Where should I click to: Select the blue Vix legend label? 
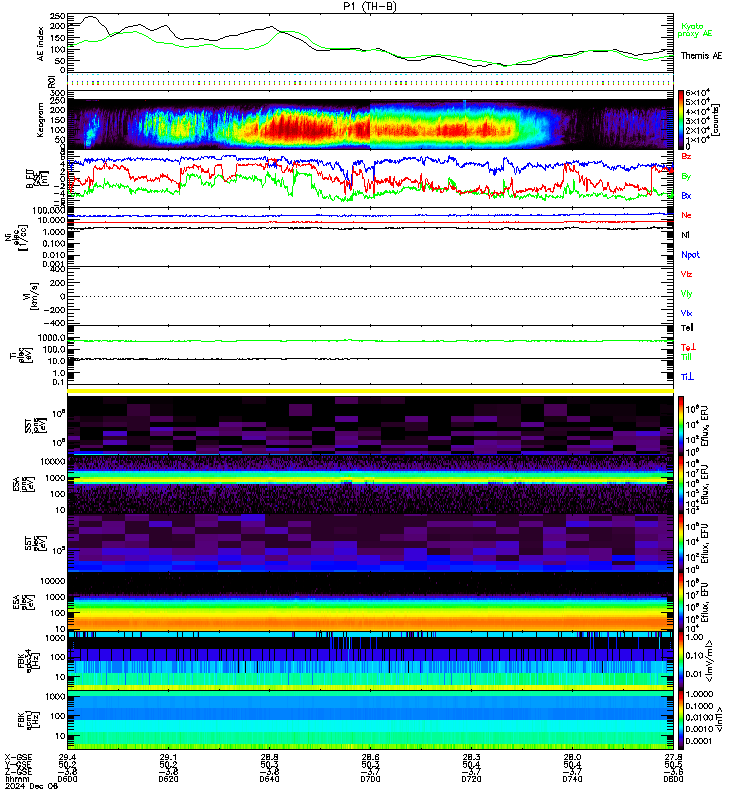[686, 313]
